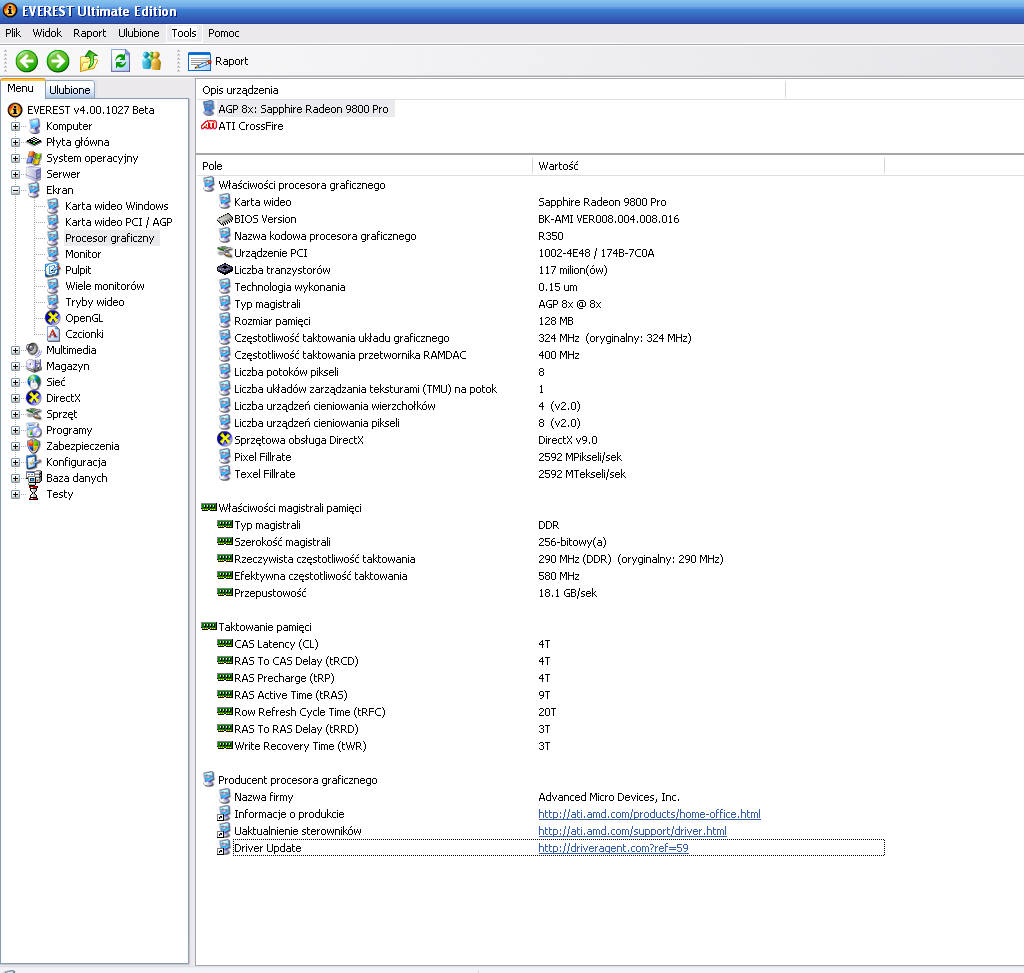
Task: Select the Liczba tranzystorów row
Action: (x=551, y=270)
